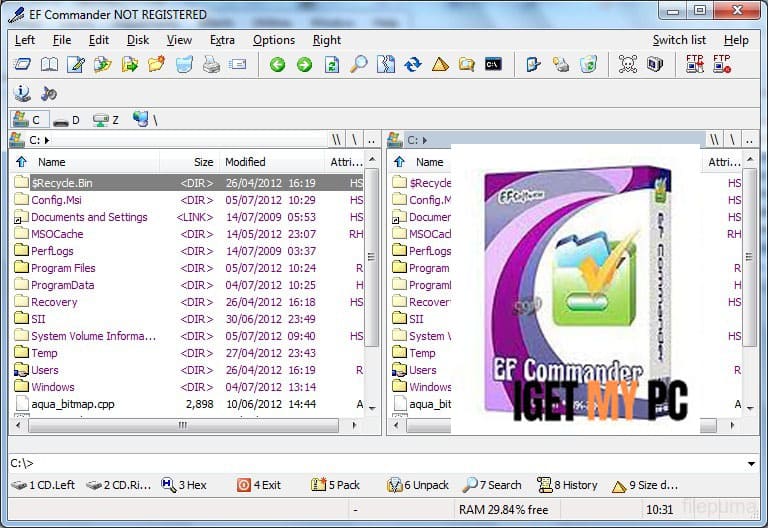Open the Extra menu

pos(222,40)
